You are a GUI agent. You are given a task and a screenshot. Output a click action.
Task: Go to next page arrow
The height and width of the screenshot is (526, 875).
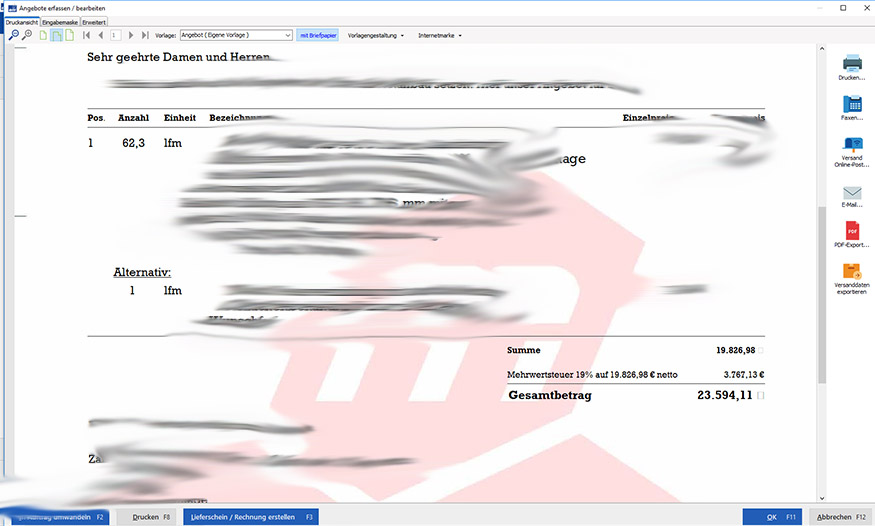(131, 35)
